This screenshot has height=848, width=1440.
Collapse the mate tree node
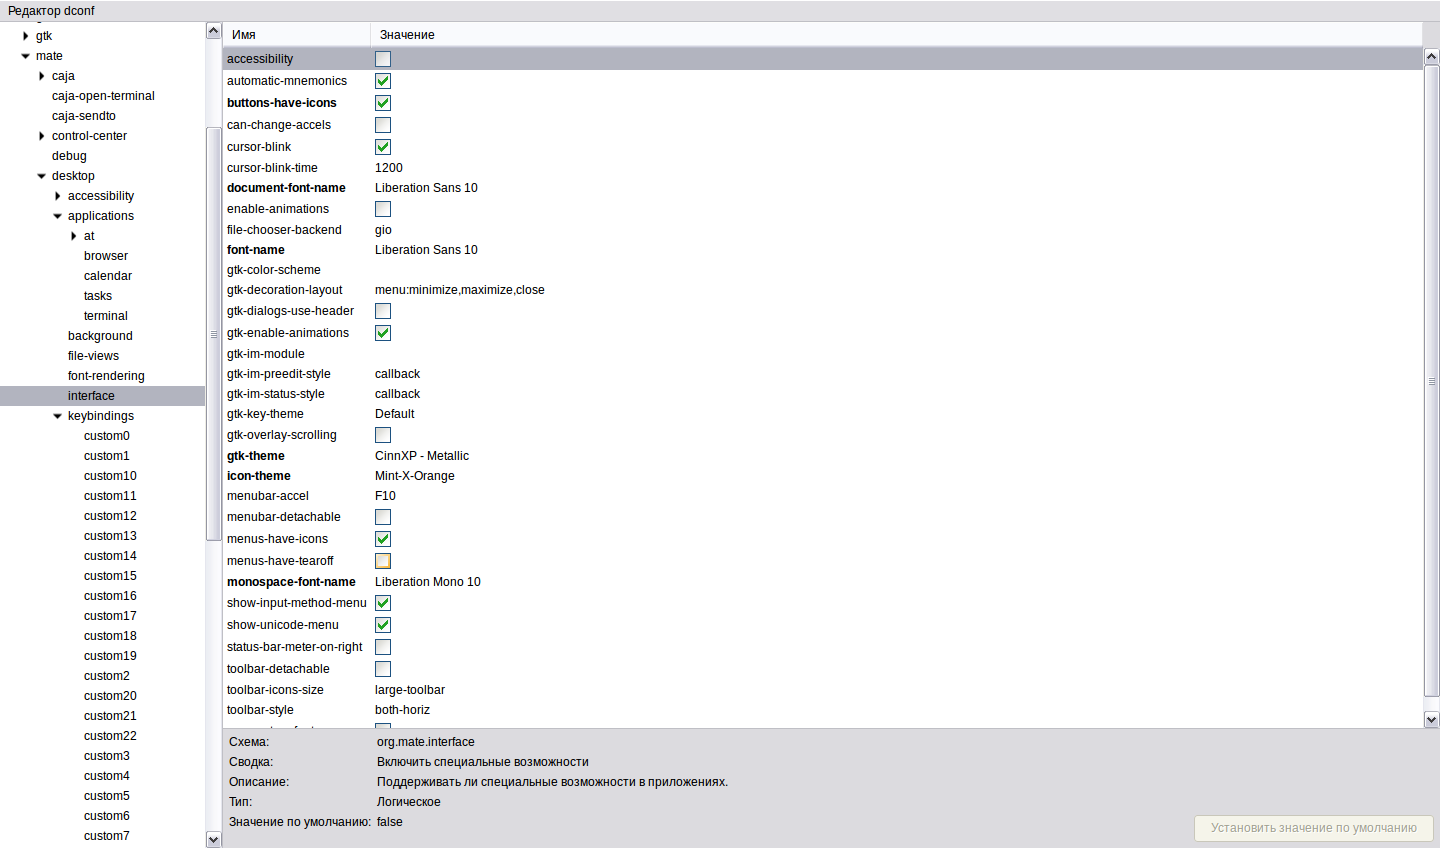coord(26,56)
